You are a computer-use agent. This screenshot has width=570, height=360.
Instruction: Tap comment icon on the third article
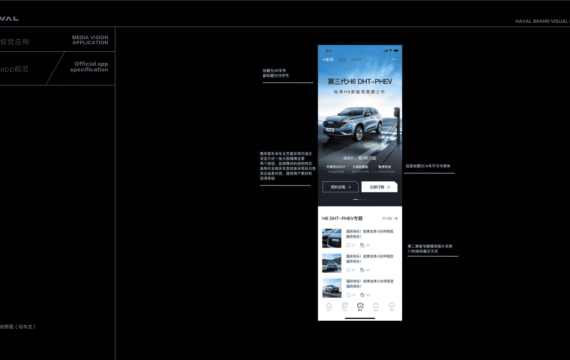[x=349, y=295]
